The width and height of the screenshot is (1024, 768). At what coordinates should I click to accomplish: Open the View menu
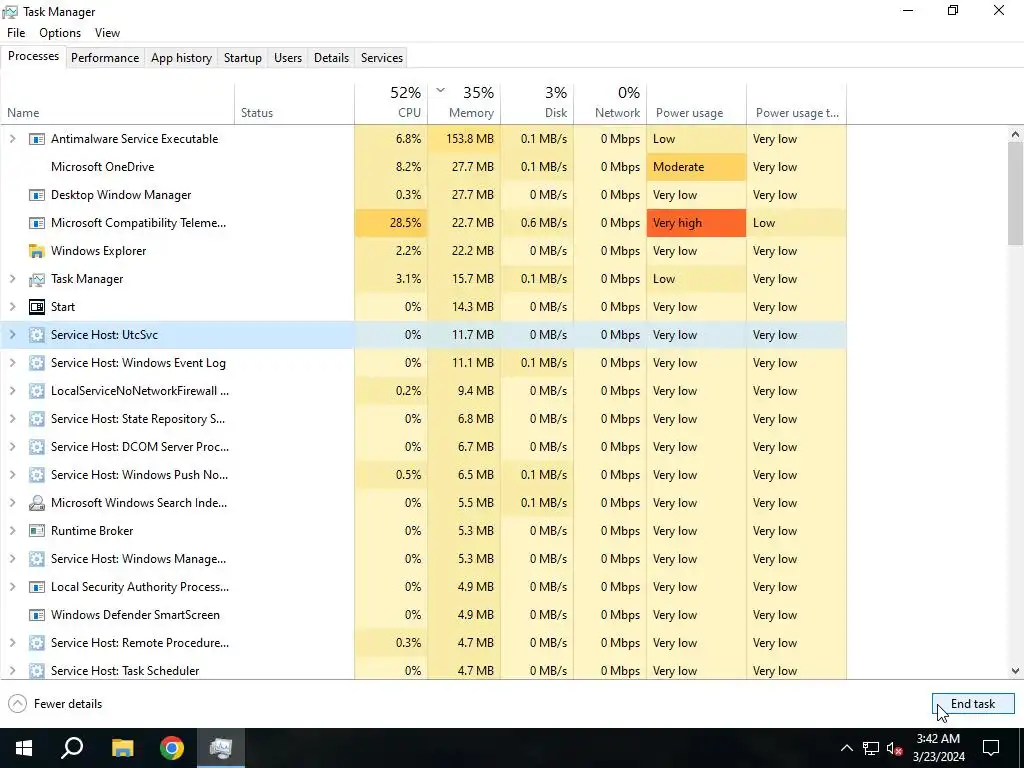coord(107,33)
